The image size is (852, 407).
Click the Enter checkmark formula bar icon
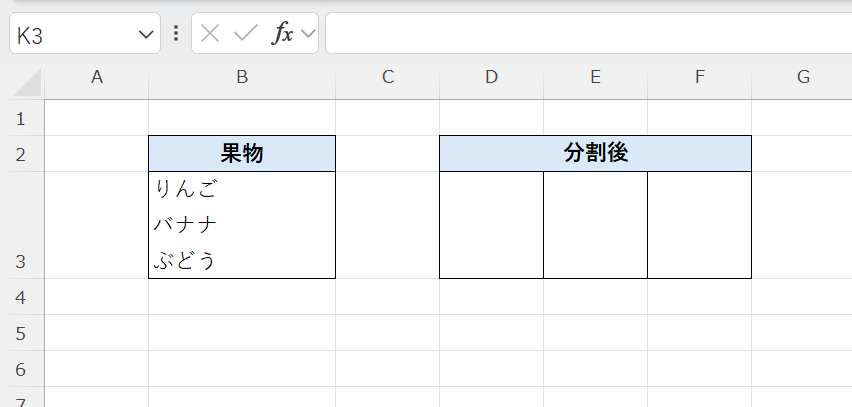tap(245, 33)
